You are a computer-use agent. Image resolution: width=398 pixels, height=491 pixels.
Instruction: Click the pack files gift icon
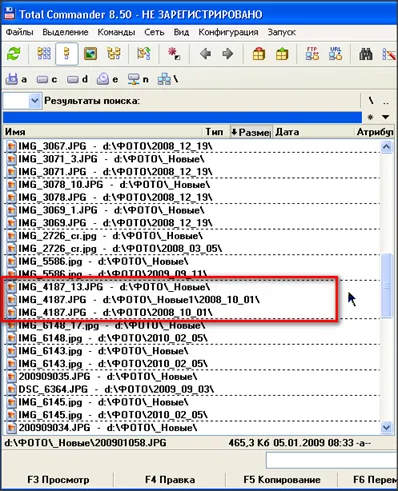[x=259, y=54]
